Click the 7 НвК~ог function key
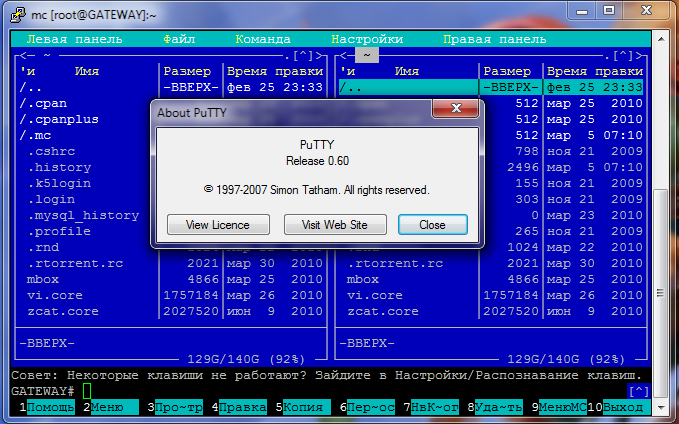The width and height of the screenshot is (679, 424). tap(431, 407)
